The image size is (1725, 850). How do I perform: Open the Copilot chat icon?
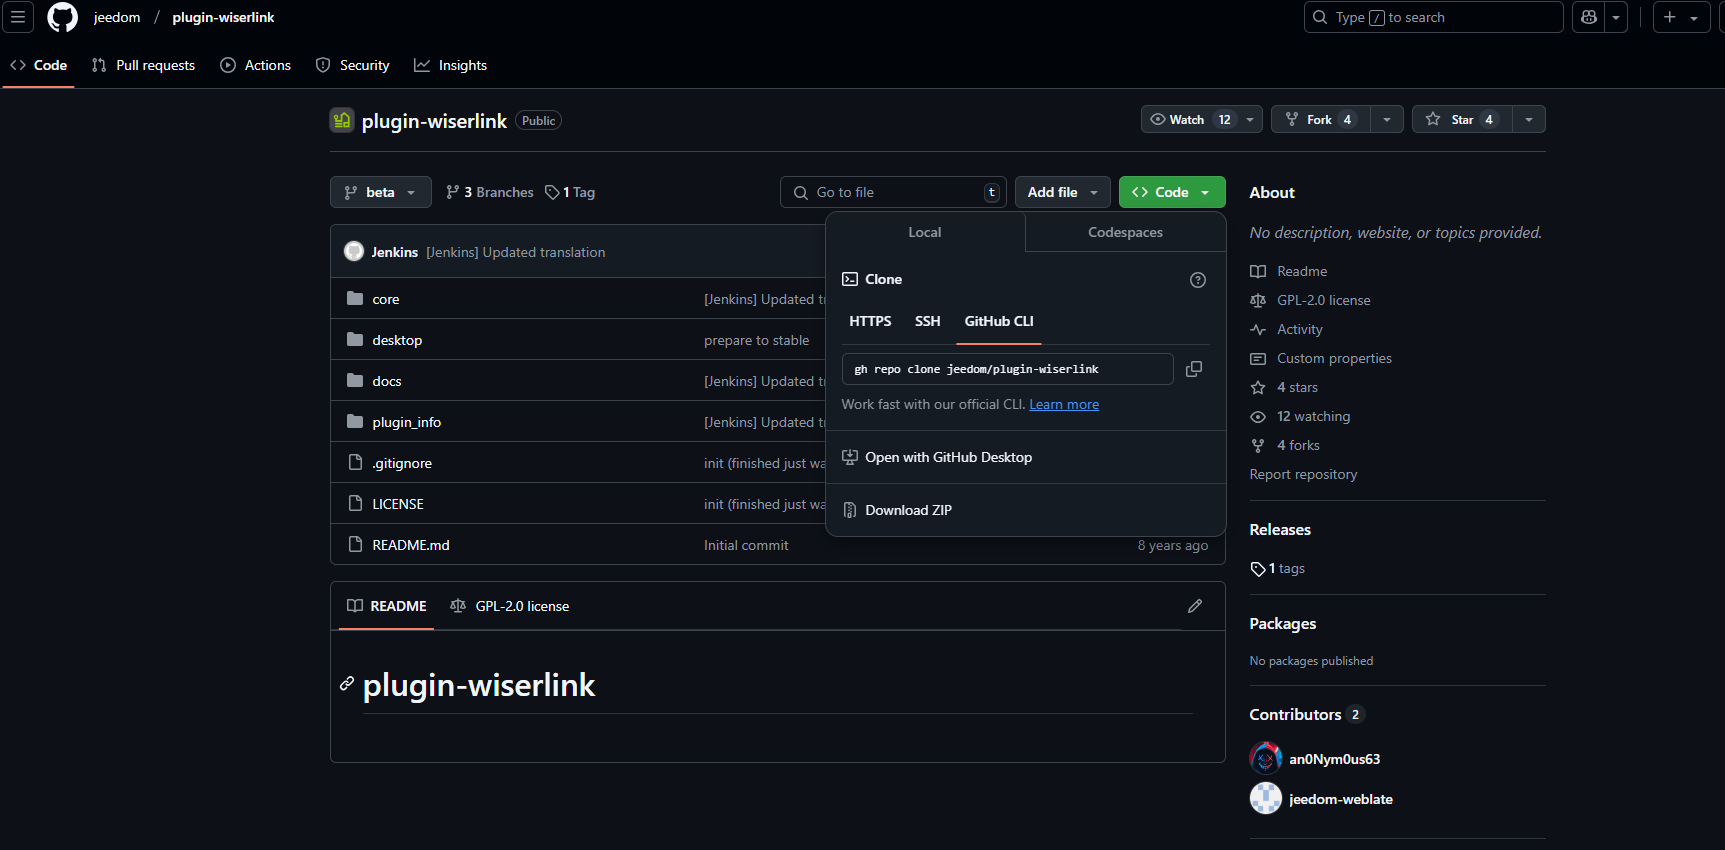1589,17
